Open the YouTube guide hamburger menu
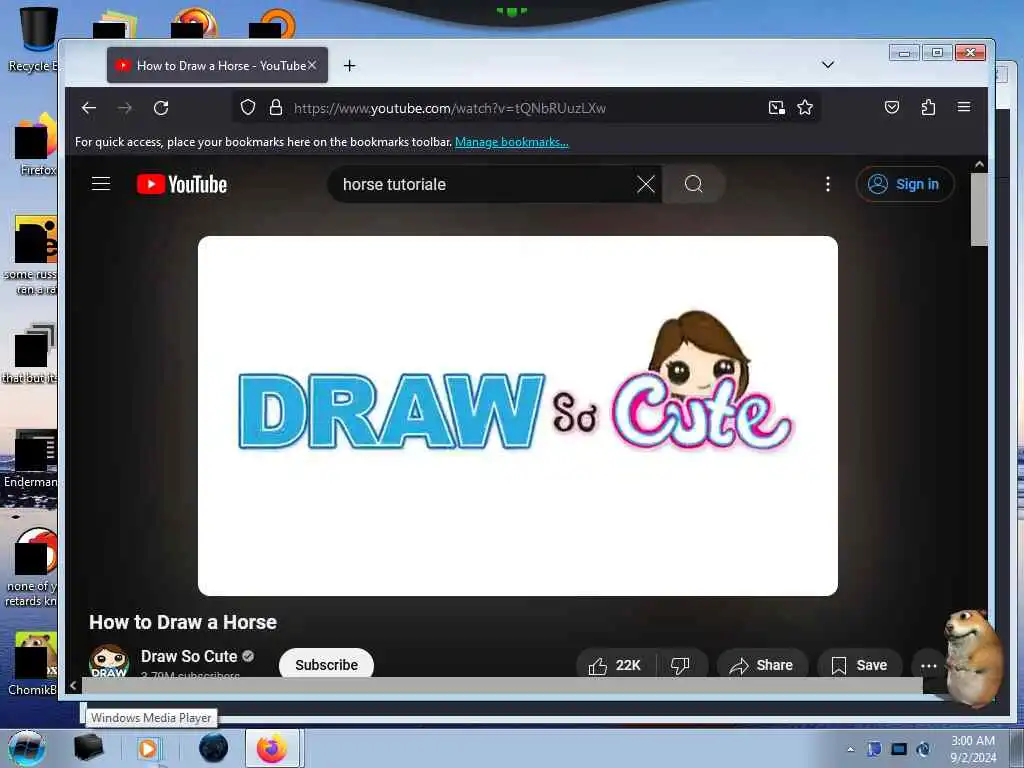 tap(101, 184)
